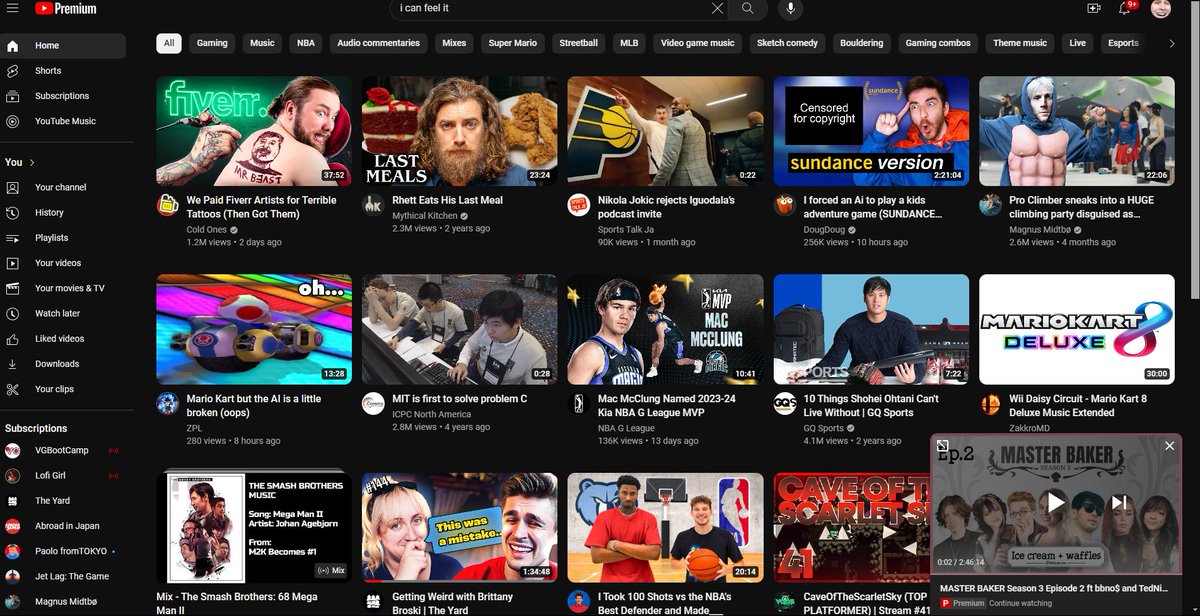
Task: Select the Gaming filter chip
Action: pyautogui.click(x=212, y=43)
